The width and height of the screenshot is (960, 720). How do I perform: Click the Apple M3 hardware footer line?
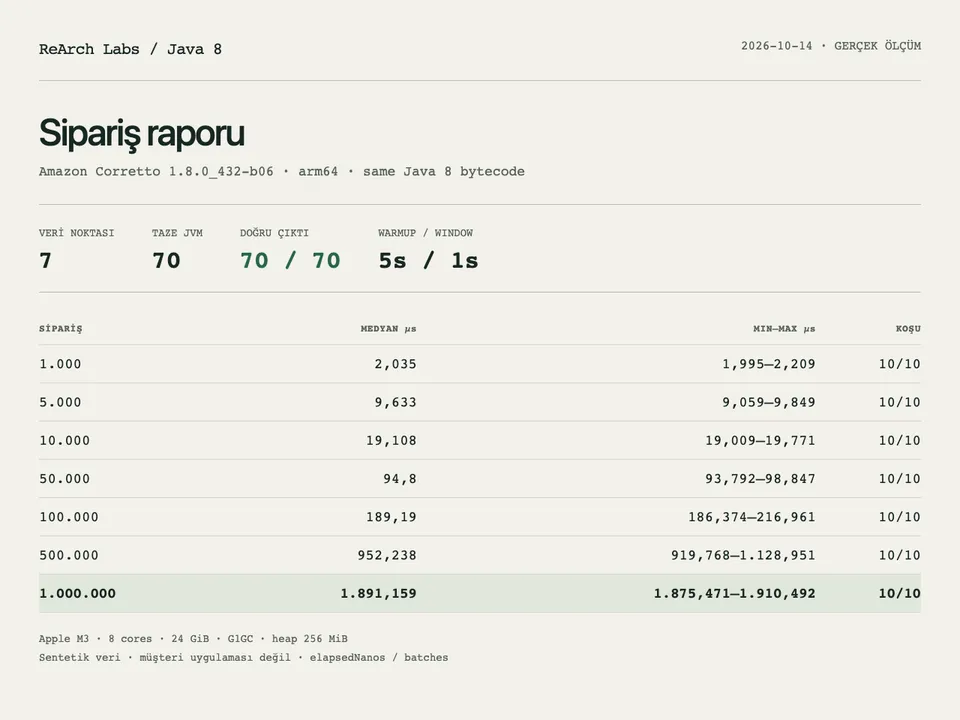193,639
